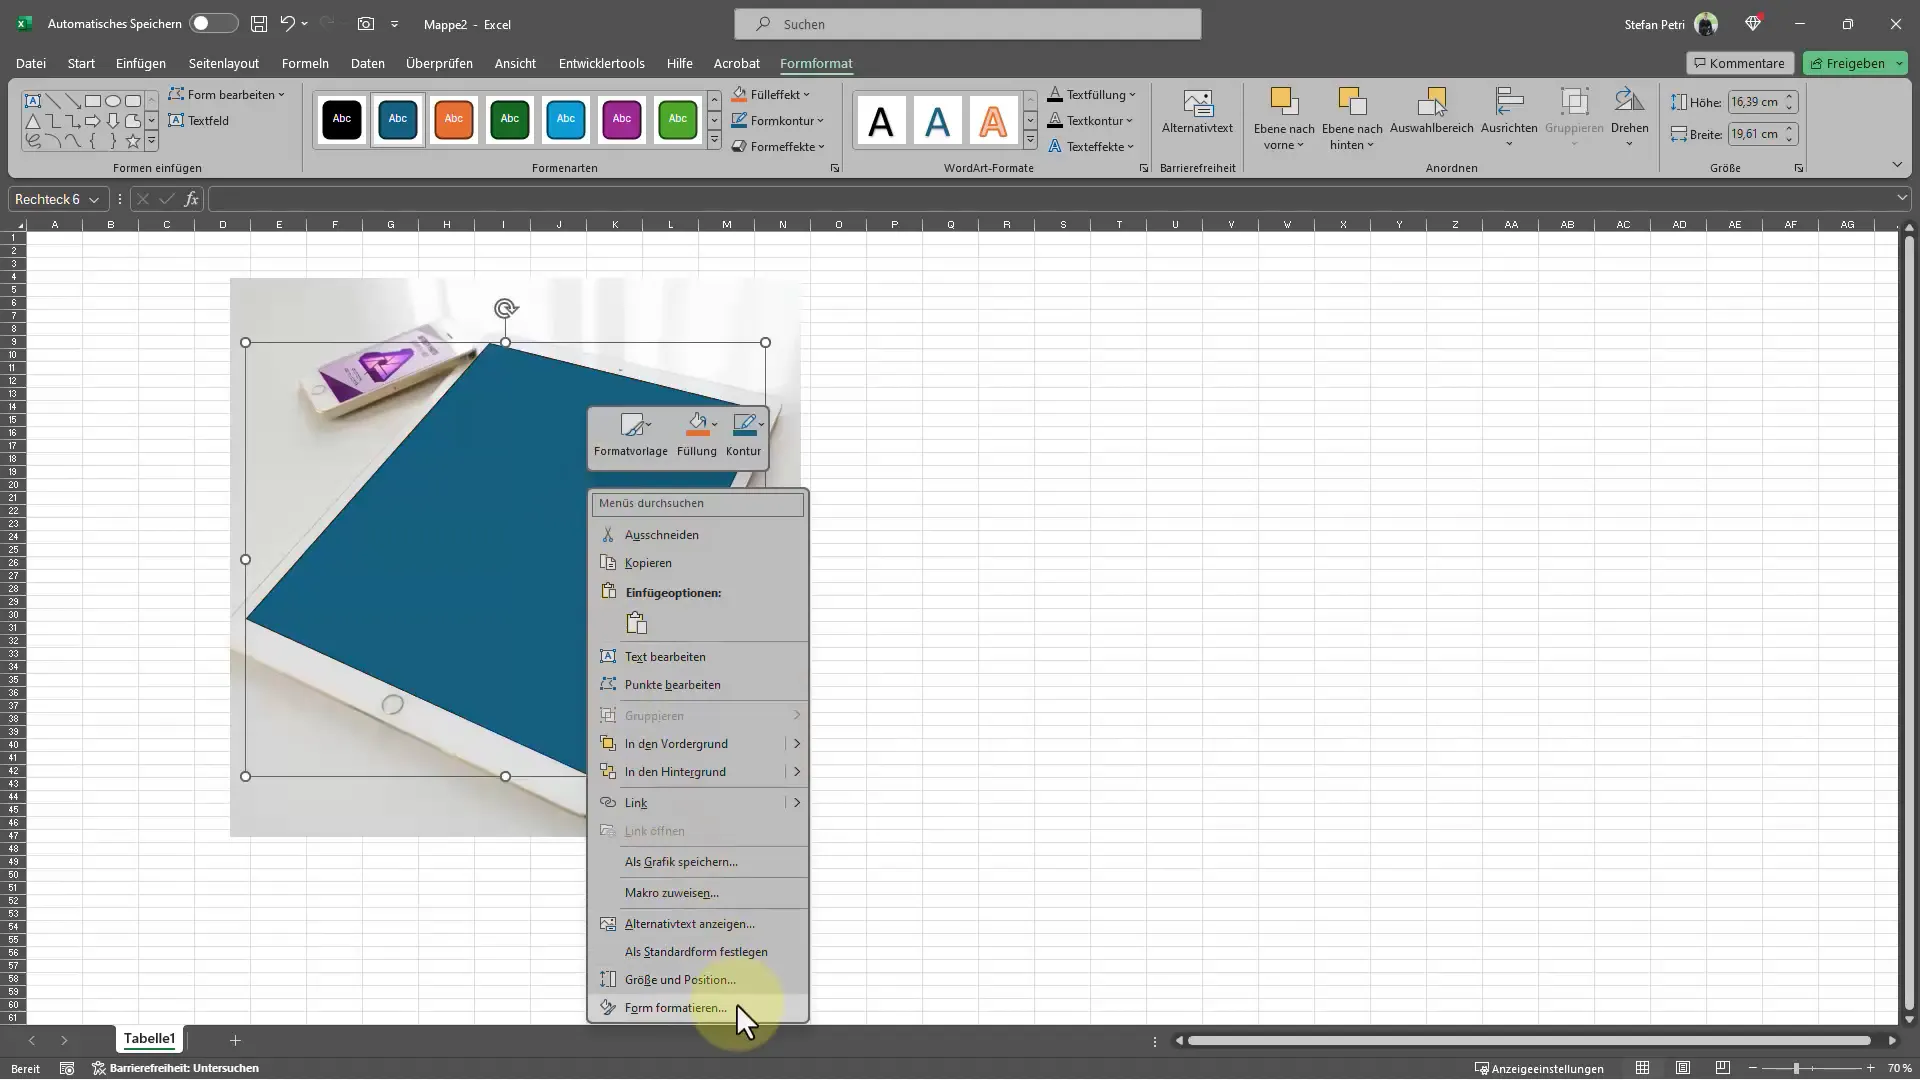The image size is (1920, 1080).
Task: Open the Texteffekte dropdown
Action: 1091,146
